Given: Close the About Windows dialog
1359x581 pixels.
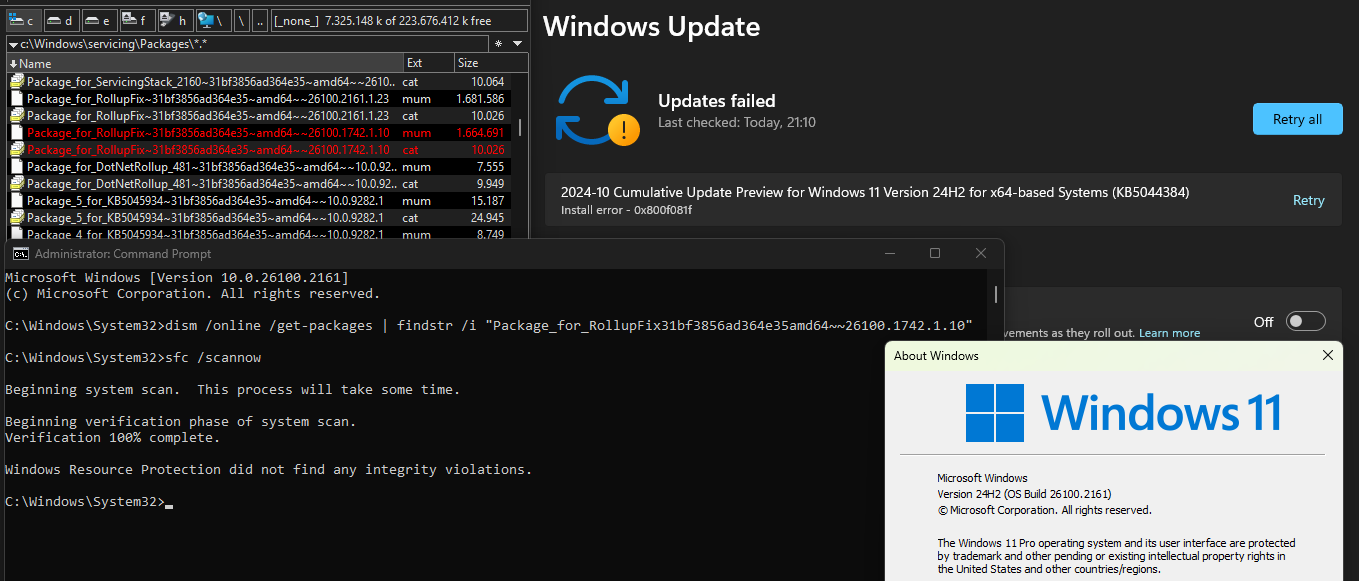Looking at the screenshot, I should 1327,355.
